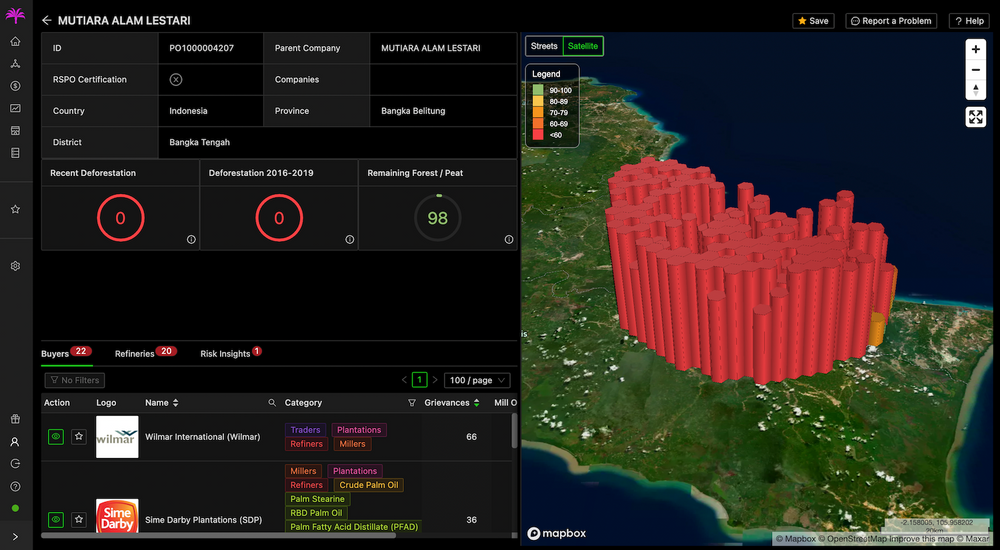Screen dimensions: 1000x550
Task: Zoom out on the map
Action: coord(976,70)
